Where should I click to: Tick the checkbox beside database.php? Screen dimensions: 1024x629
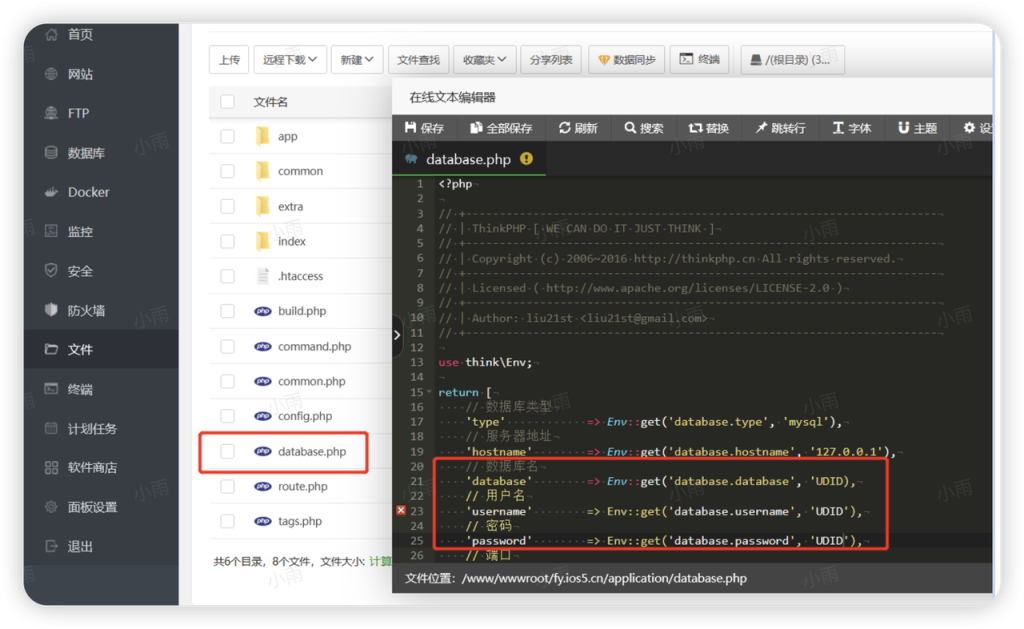coord(227,451)
